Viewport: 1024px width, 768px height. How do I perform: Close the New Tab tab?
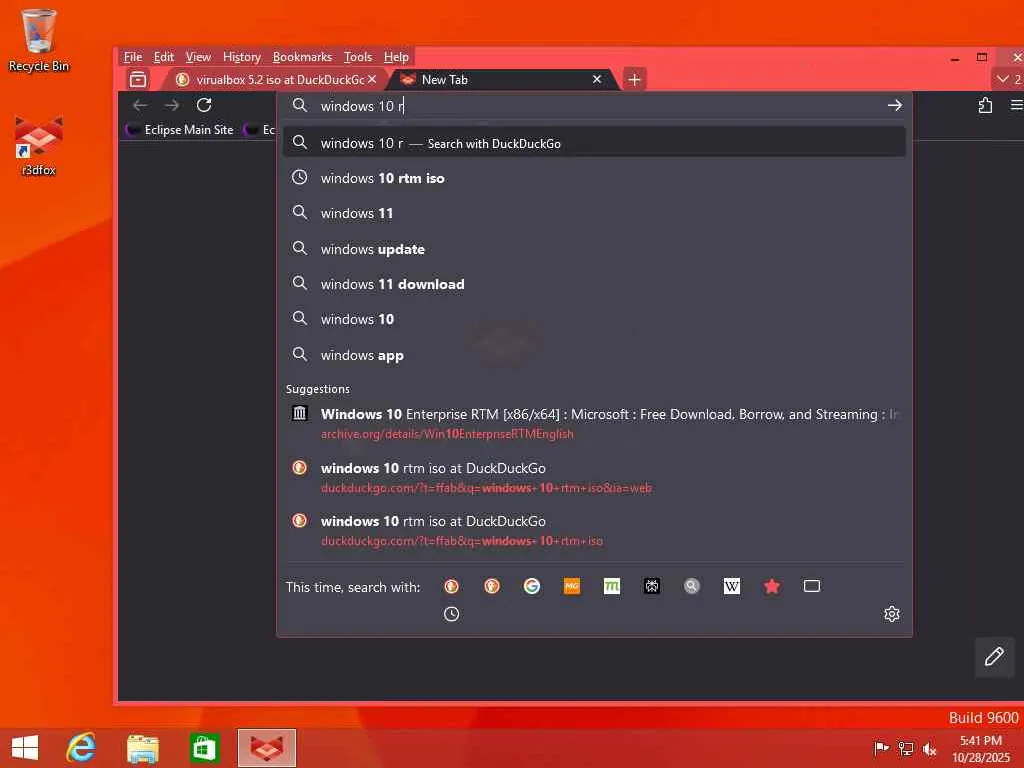[596, 79]
